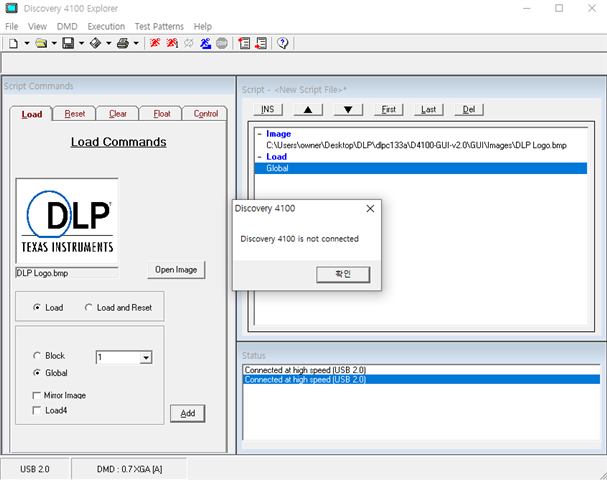Image resolution: width=607 pixels, height=480 pixels.
Task: Switch to the Clear tab
Action: tap(118, 114)
